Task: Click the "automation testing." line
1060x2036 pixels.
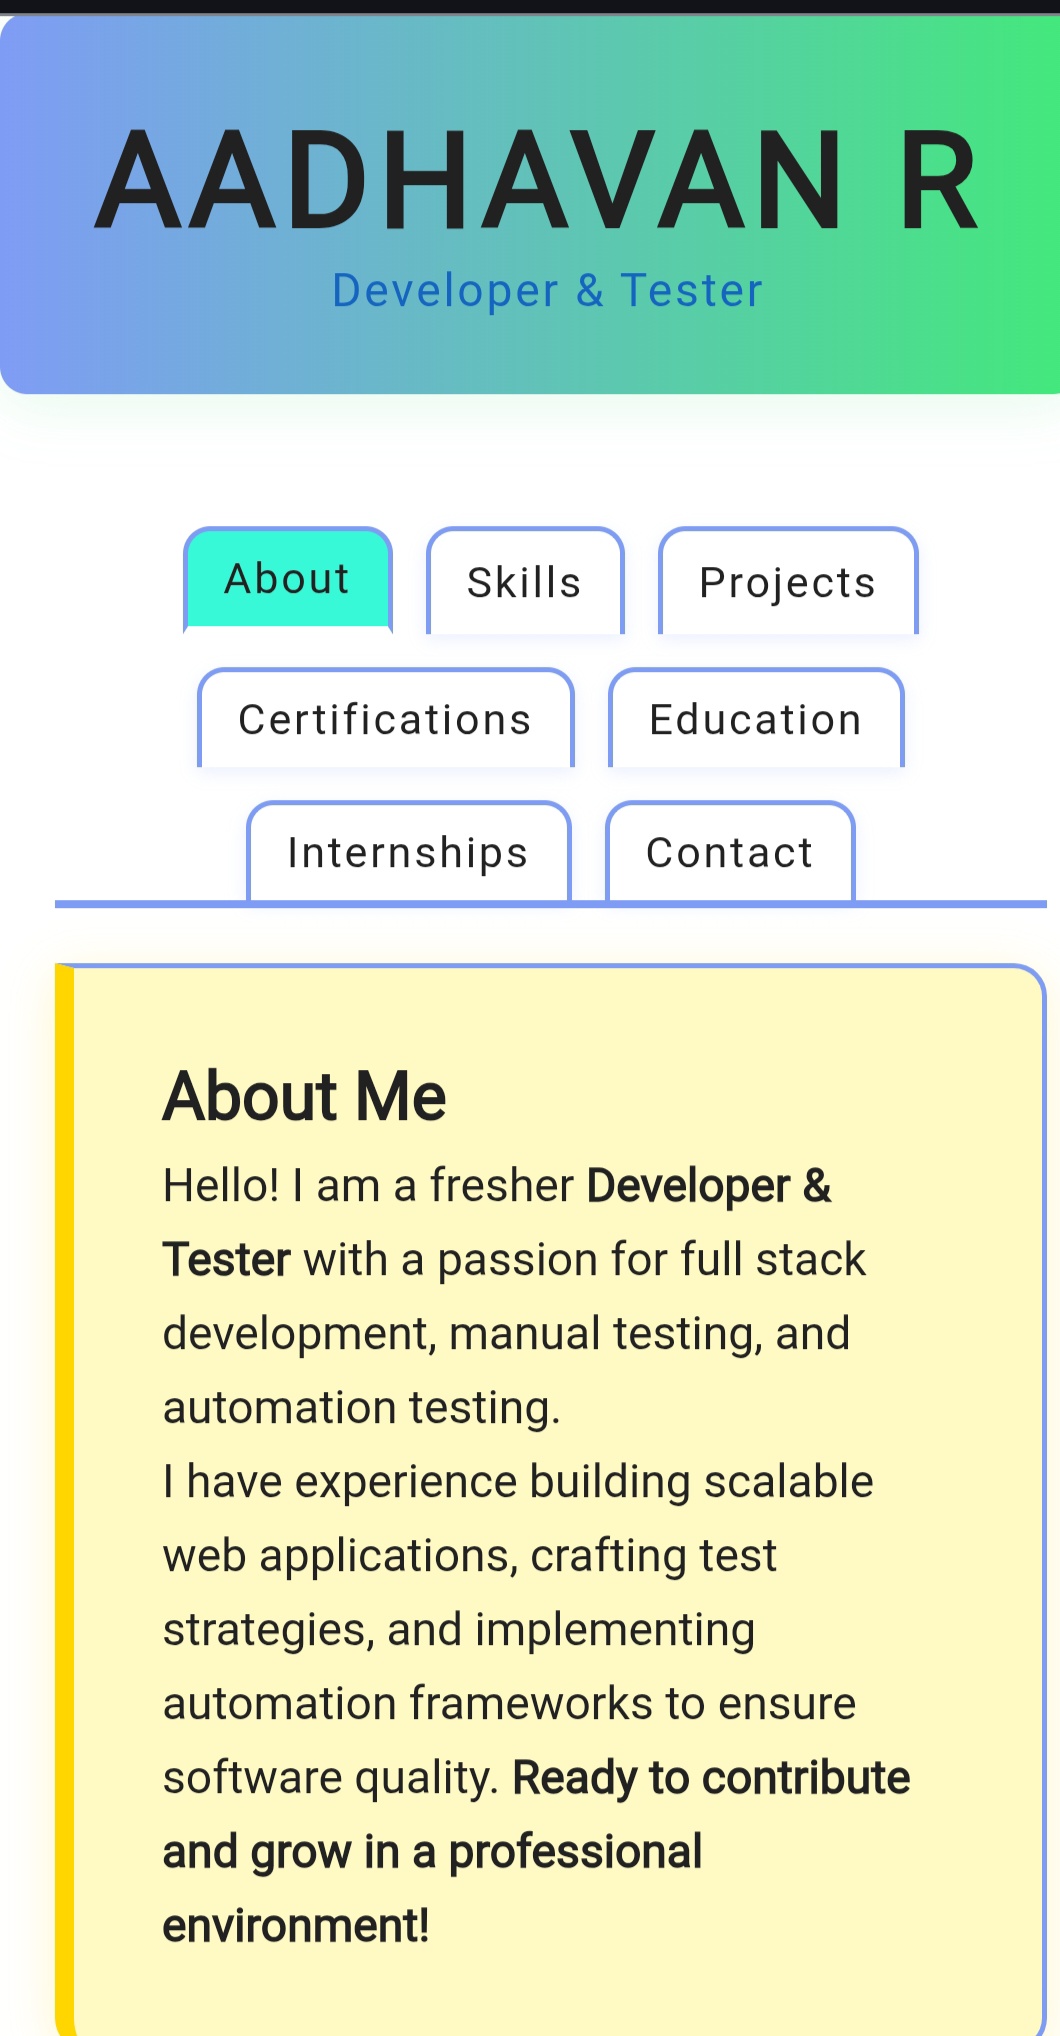Action: (x=361, y=1408)
